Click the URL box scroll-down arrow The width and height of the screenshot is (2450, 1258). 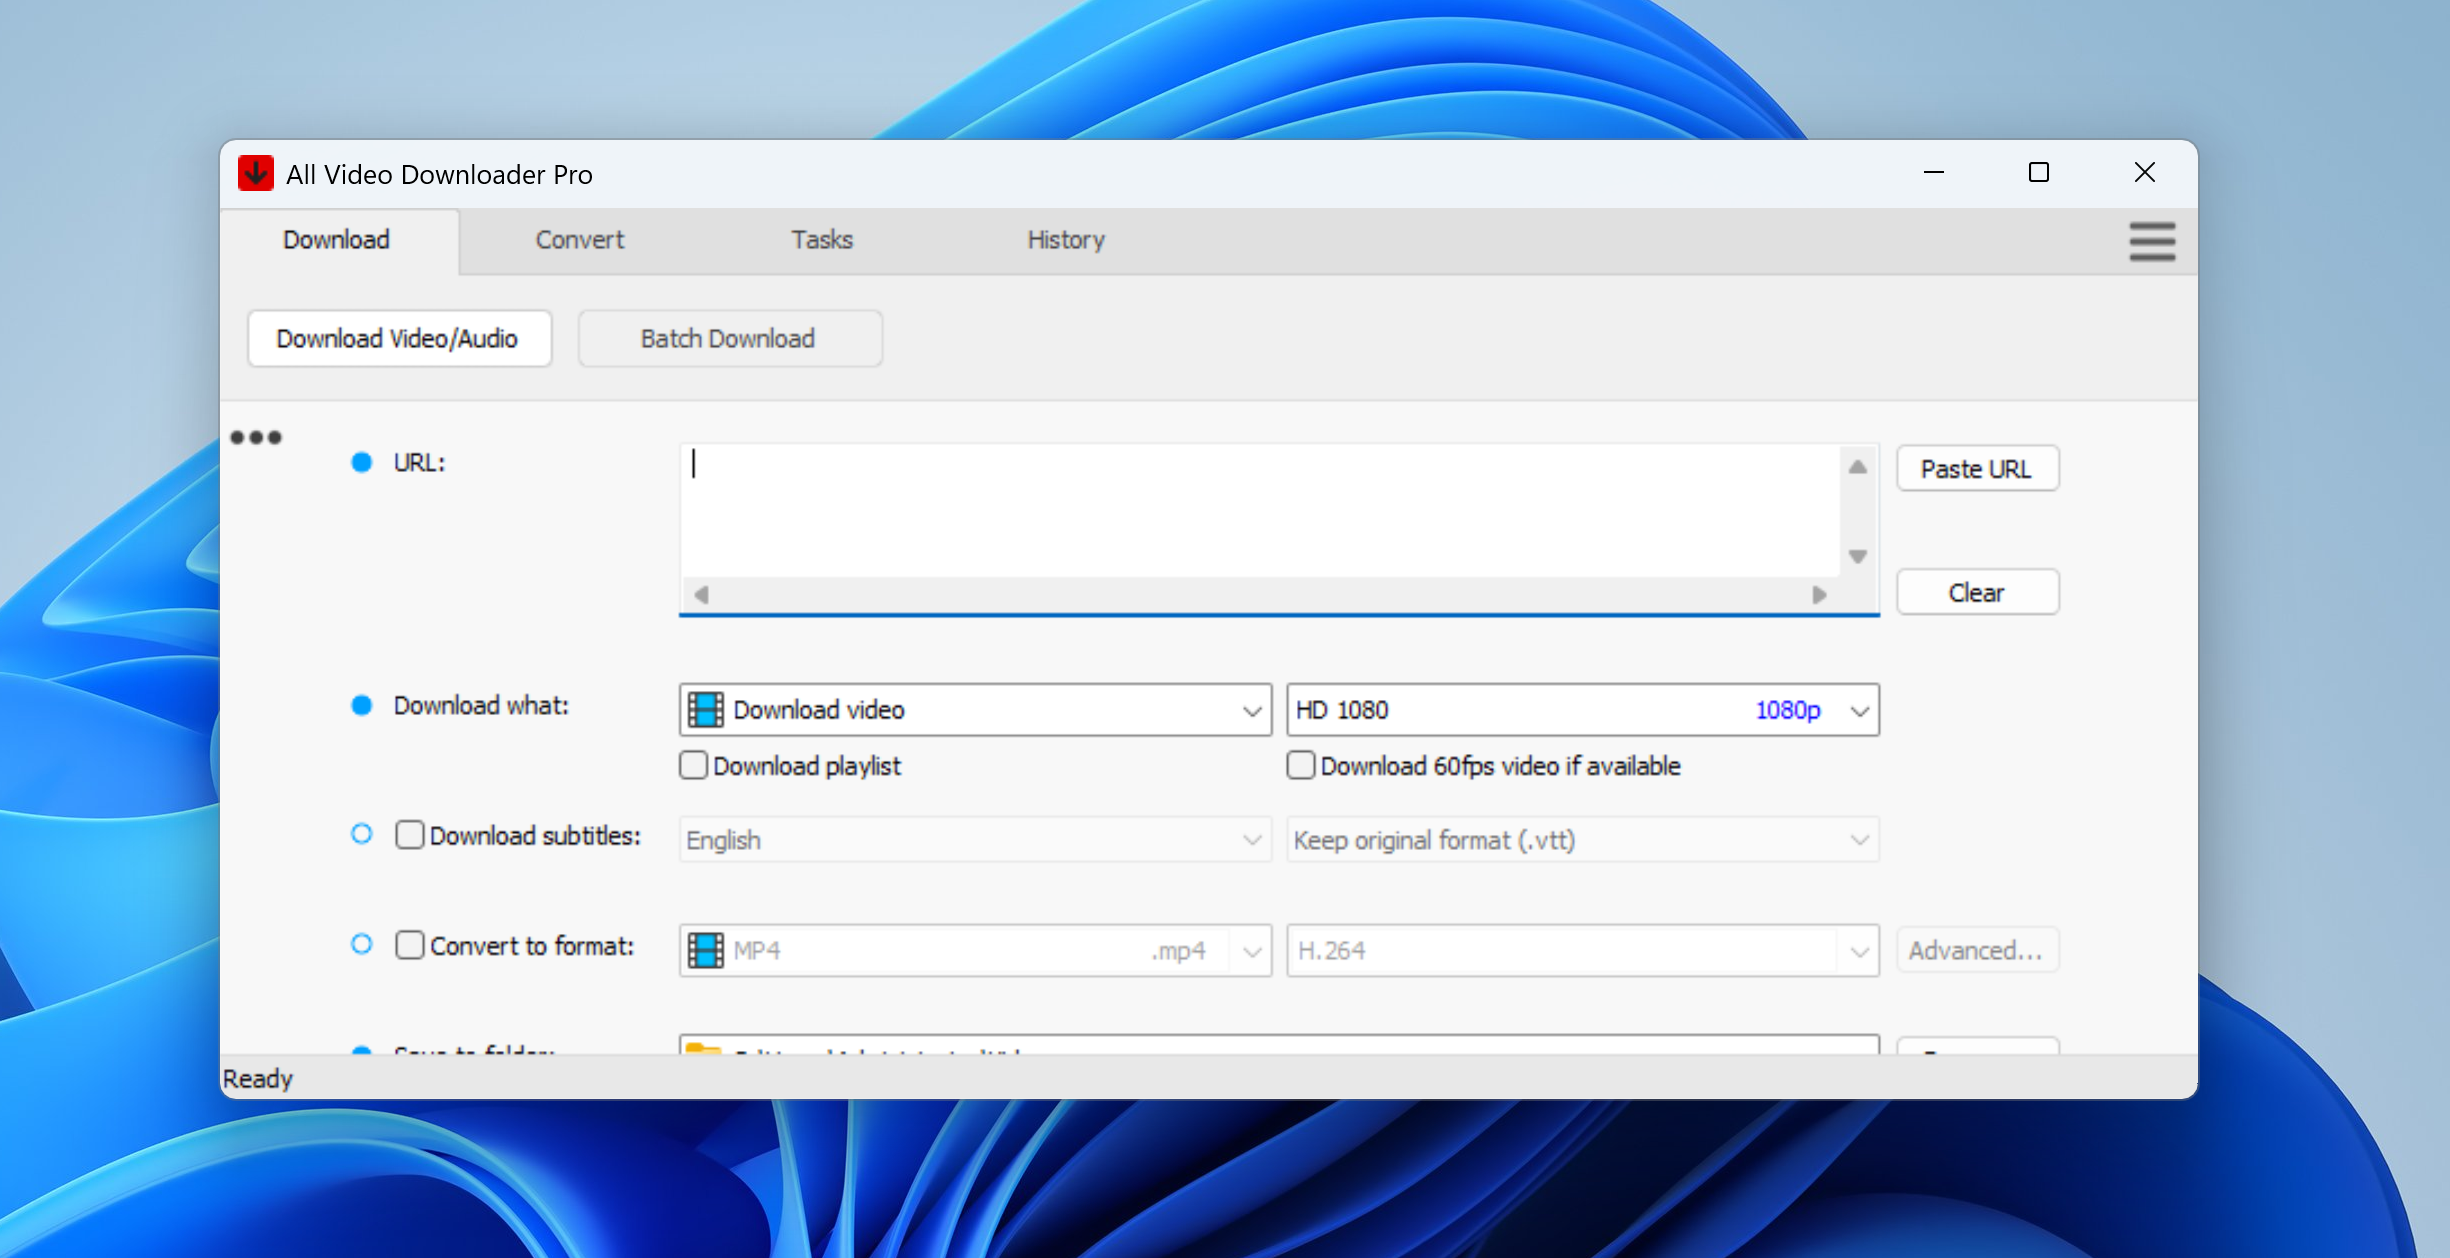(1858, 556)
